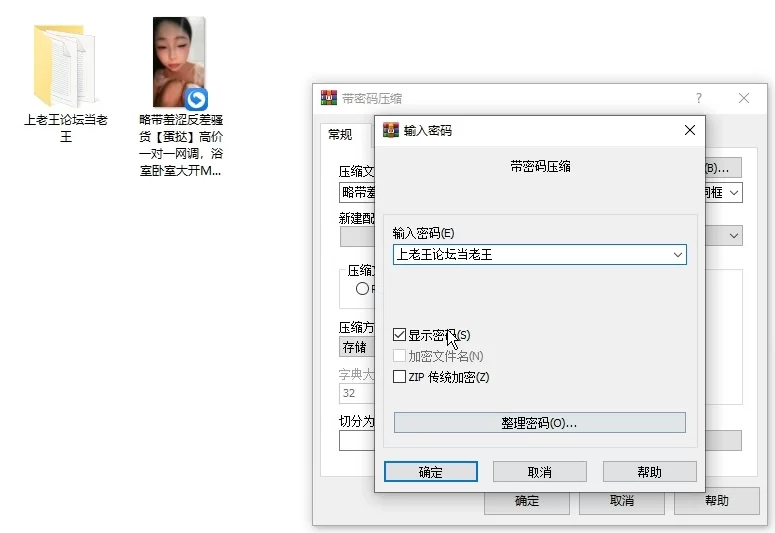Click the browse (B)... button in background window
Image resolution: width=775 pixels, height=533 pixels.
(x=723, y=168)
